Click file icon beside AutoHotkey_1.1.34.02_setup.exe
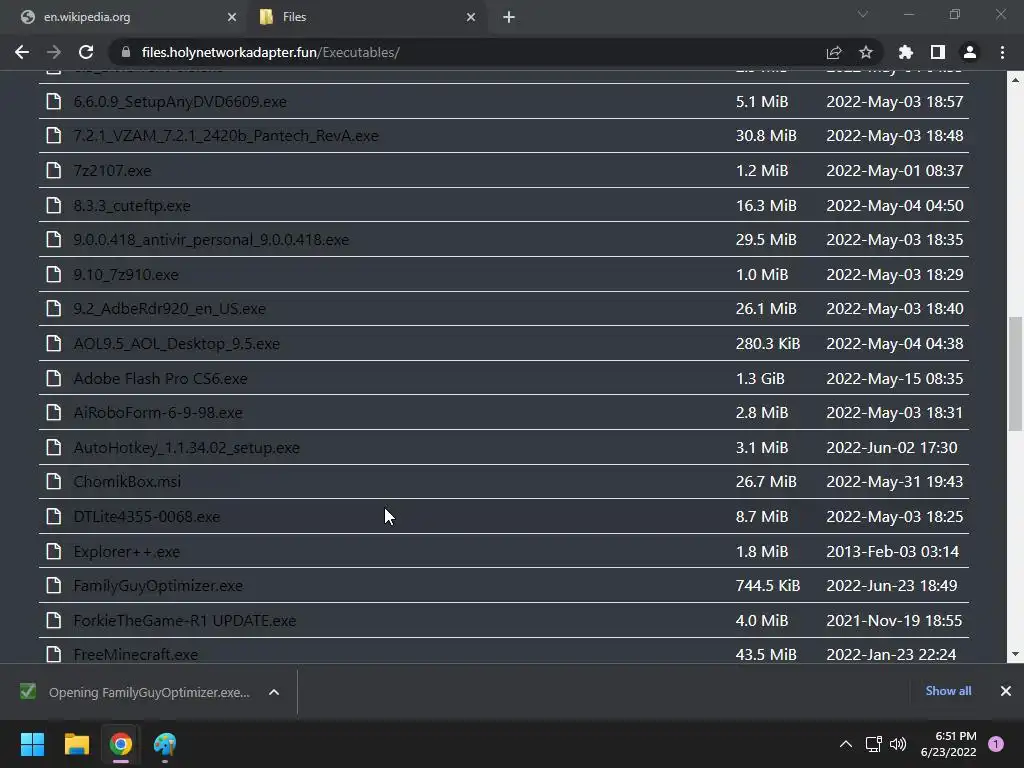Image resolution: width=1024 pixels, height=768 pixels. click(x=54, y=447)
